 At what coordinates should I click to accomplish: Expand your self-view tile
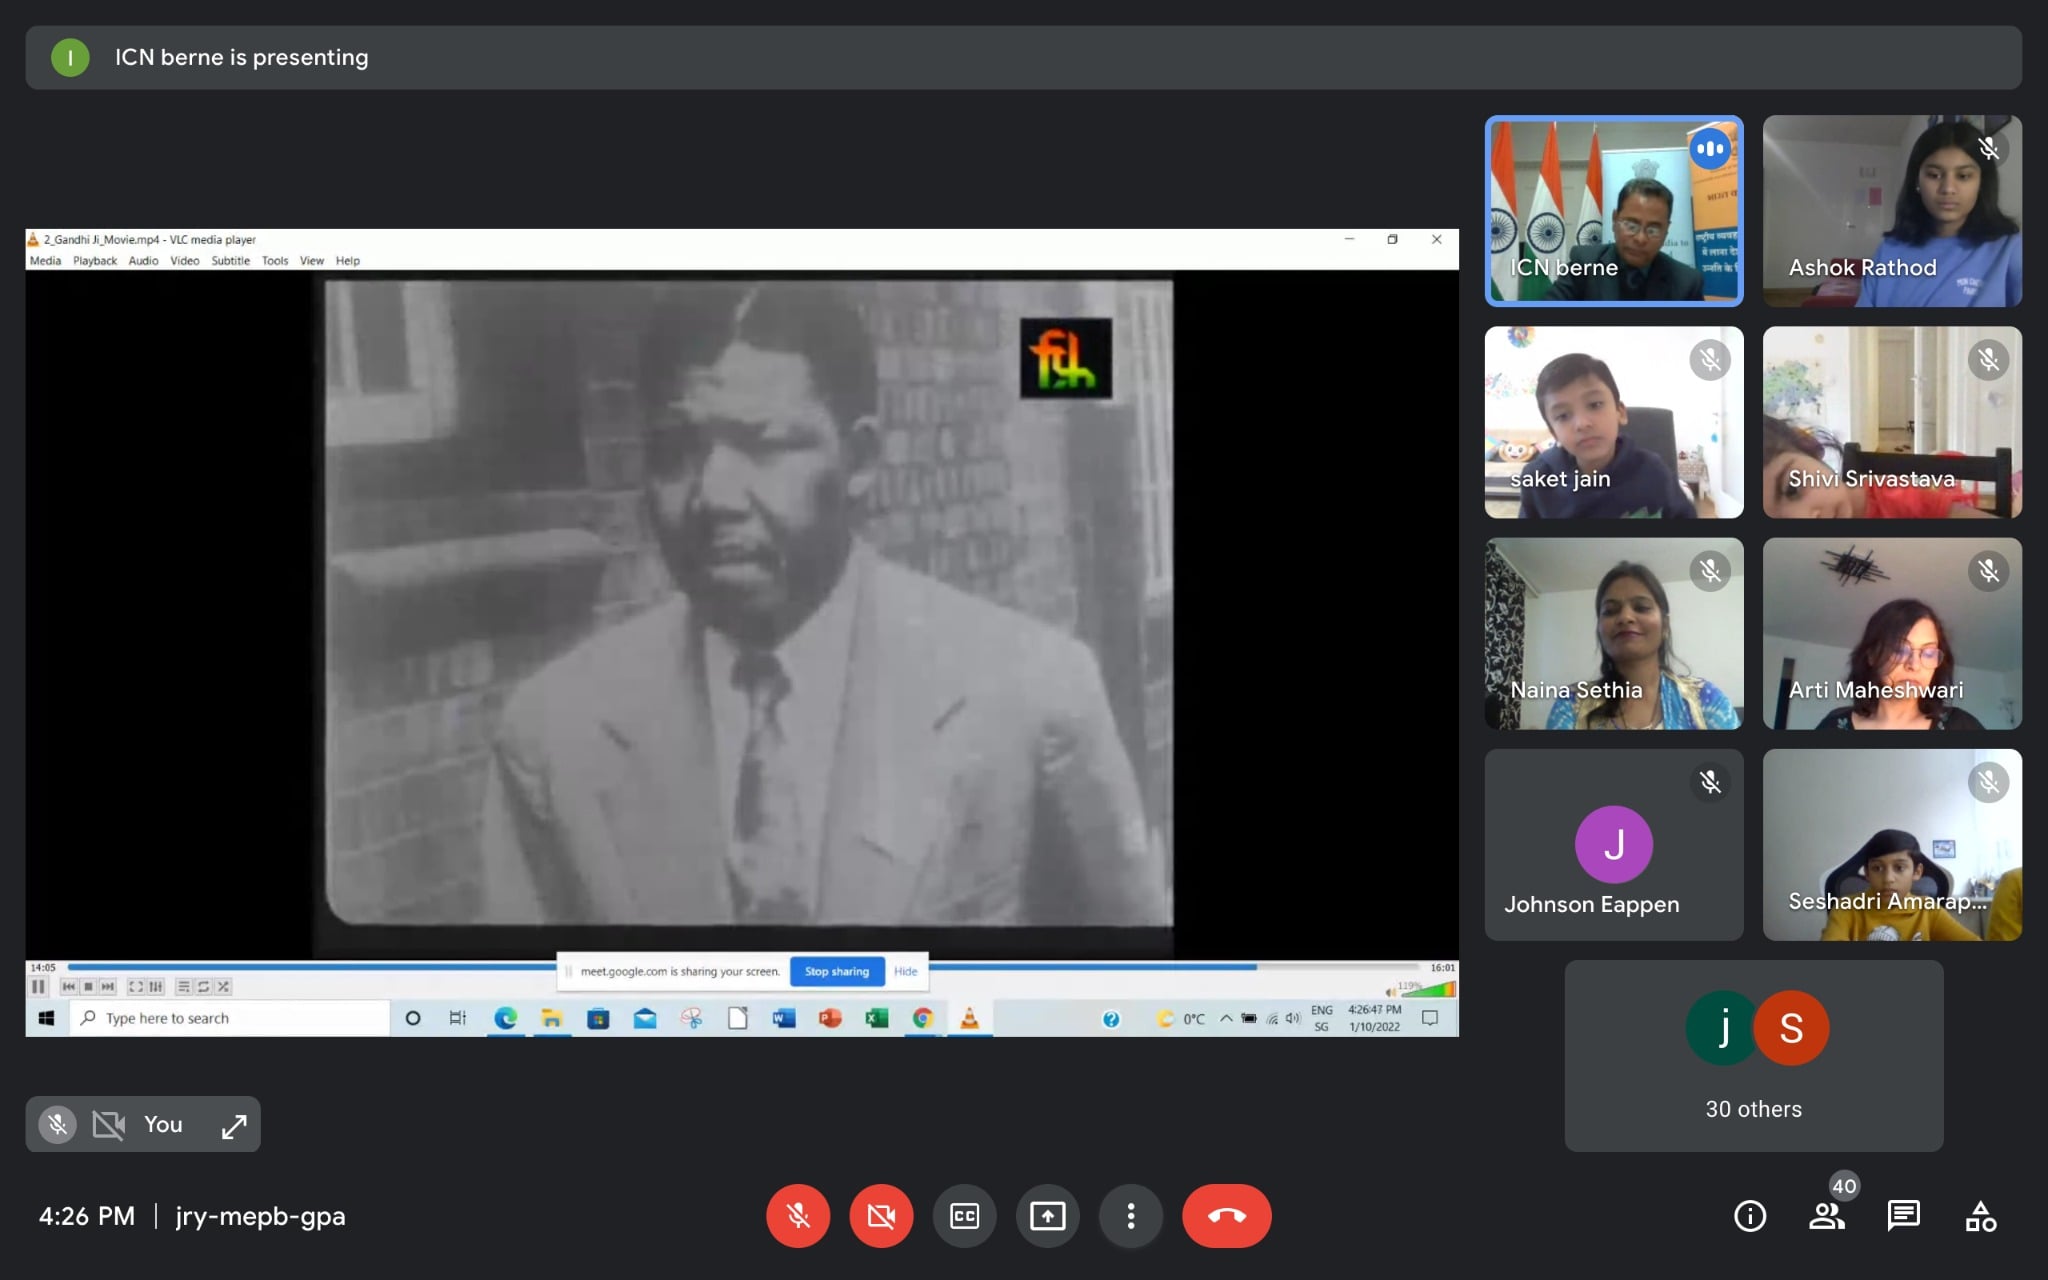point(234,1126)
